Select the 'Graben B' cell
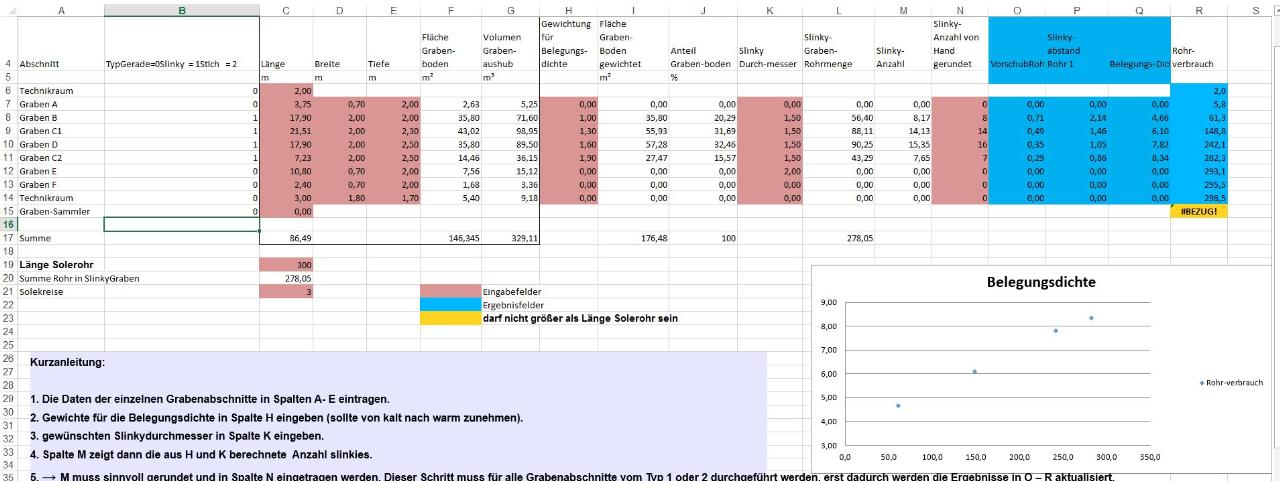Image resolution: width=1280 pixels, height=481 pixels. pyautogui.click(x=61, y=117)
